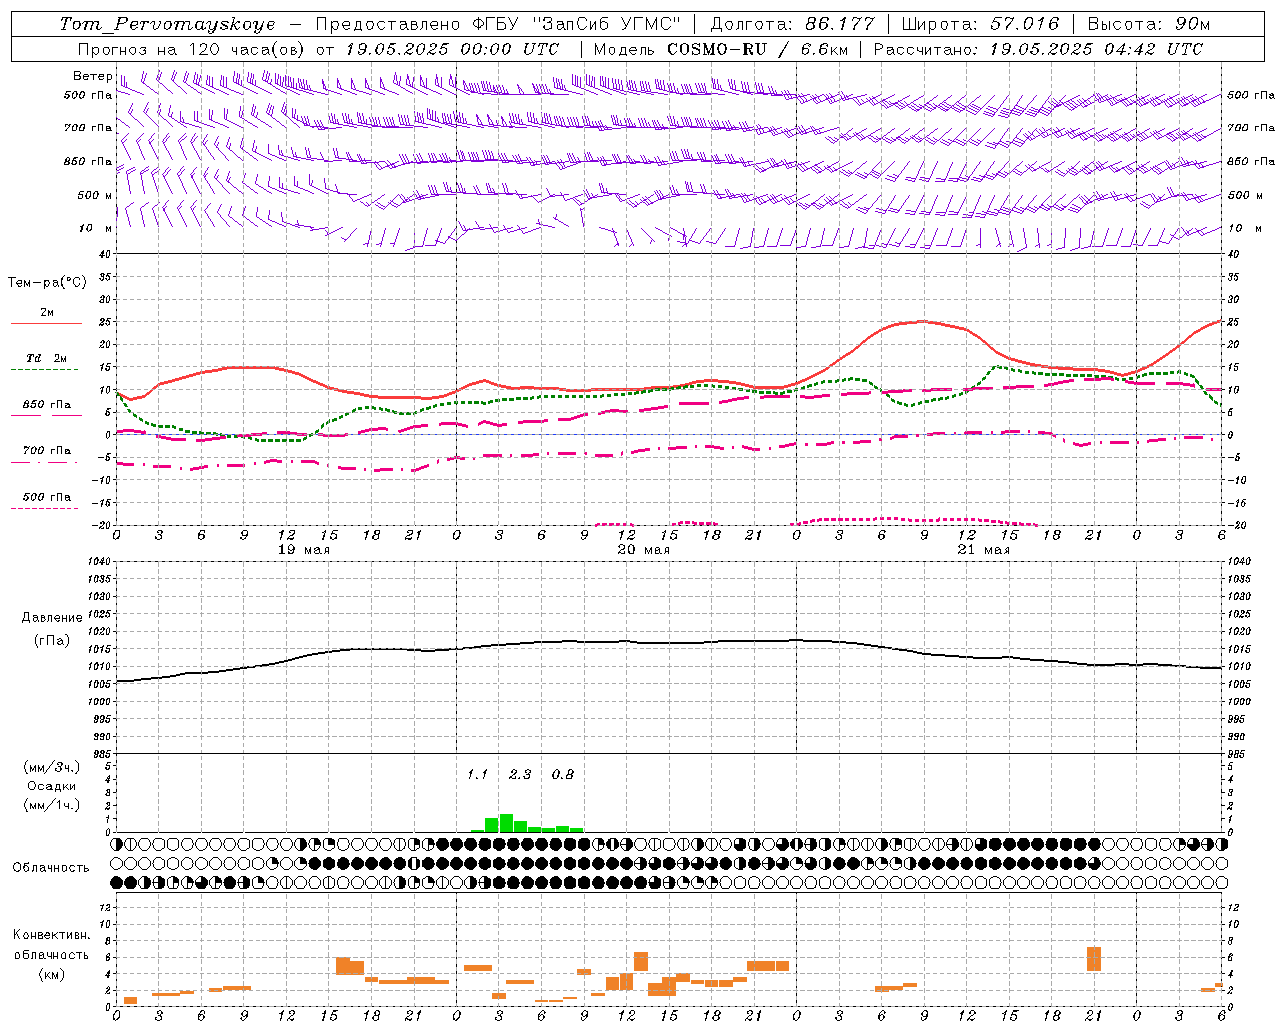
Task: Click the precipitation total value 0.8
Action: 563,775
